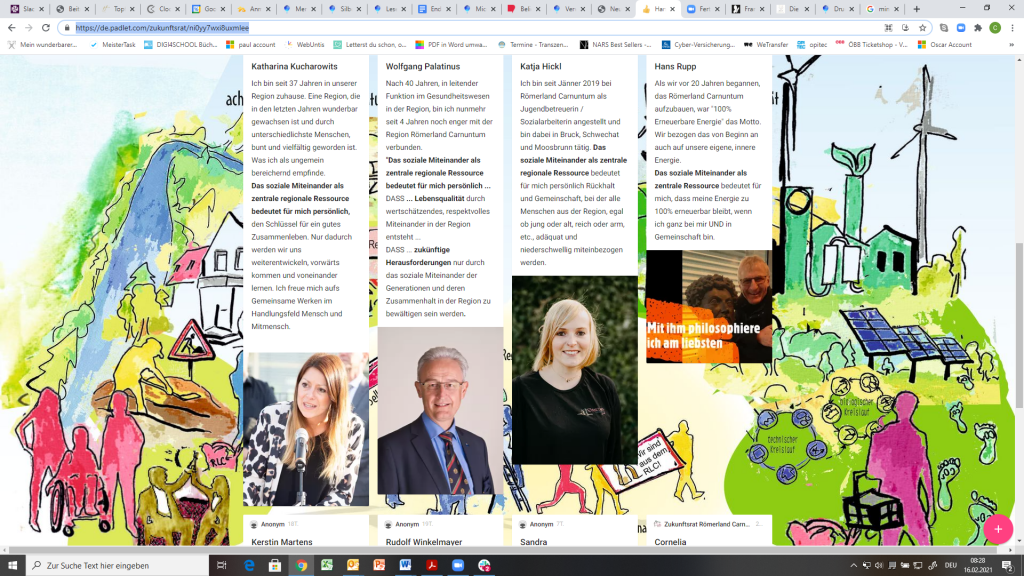1024x576 pixels.
Task: Switch to the first Slack browser tab
Action: [22, 9]
